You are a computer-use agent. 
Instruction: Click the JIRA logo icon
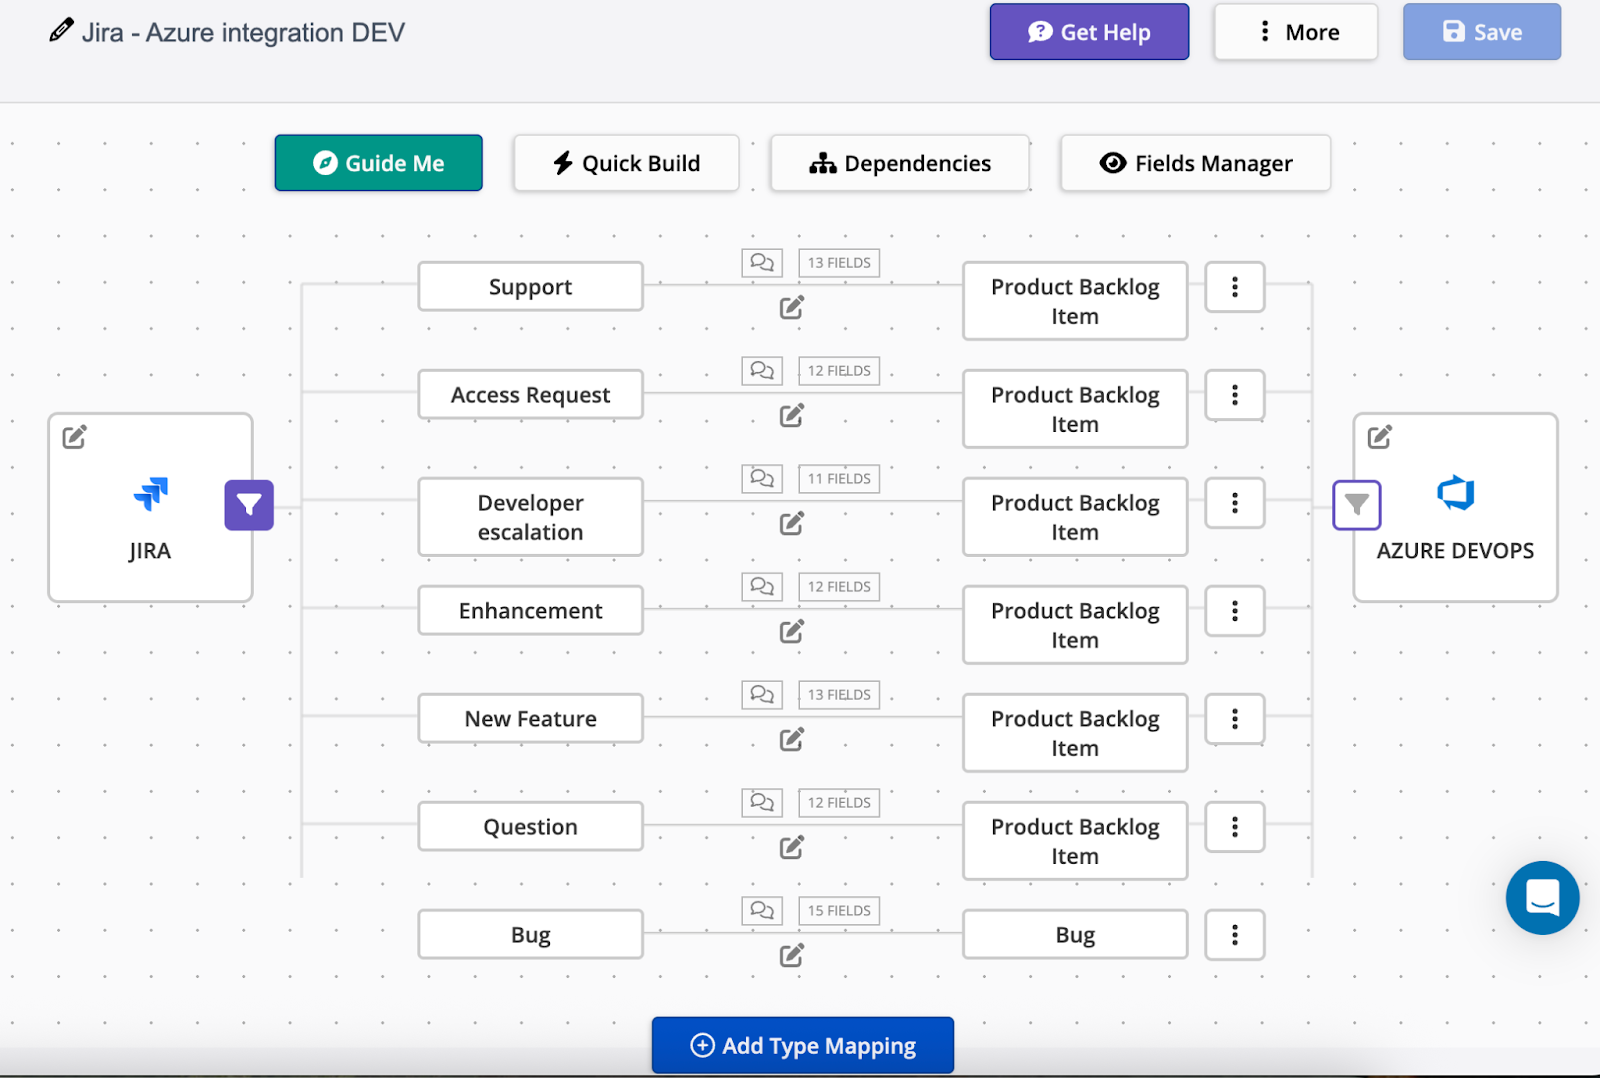click(x=151, y=493)
